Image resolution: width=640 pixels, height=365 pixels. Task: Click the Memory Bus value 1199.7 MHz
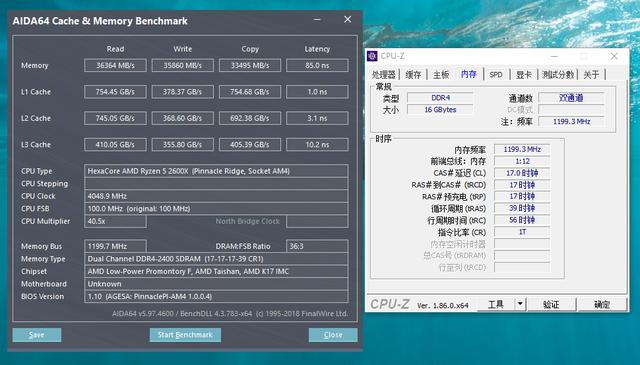pos(115,246)
